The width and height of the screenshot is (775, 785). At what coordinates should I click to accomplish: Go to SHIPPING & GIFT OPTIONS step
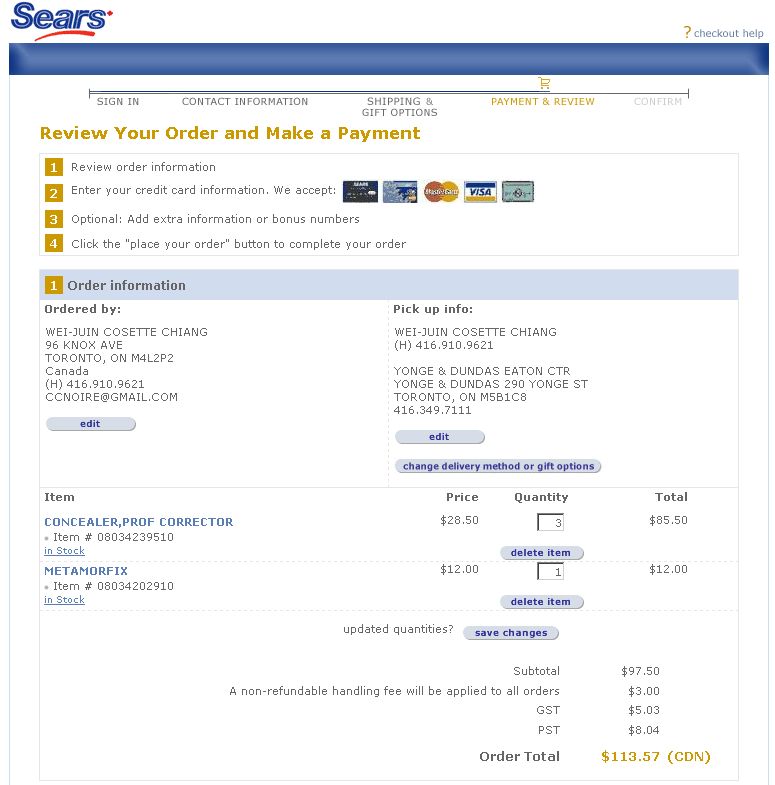click(400, 107)
